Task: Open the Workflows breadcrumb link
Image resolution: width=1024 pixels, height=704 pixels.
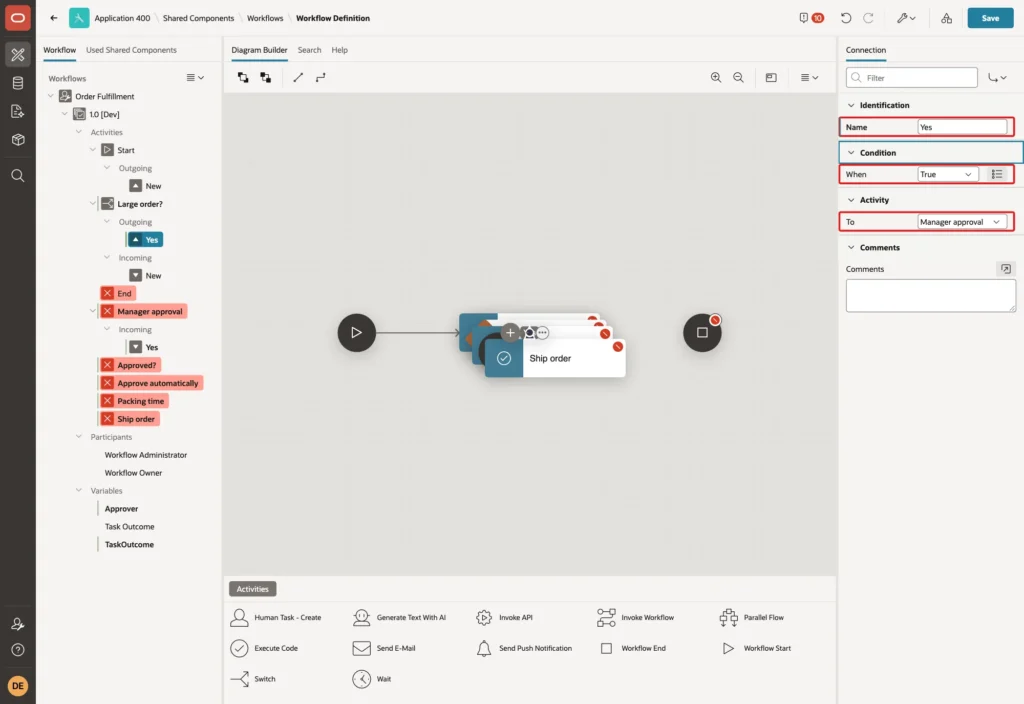Action: click(x=265, y=18)
